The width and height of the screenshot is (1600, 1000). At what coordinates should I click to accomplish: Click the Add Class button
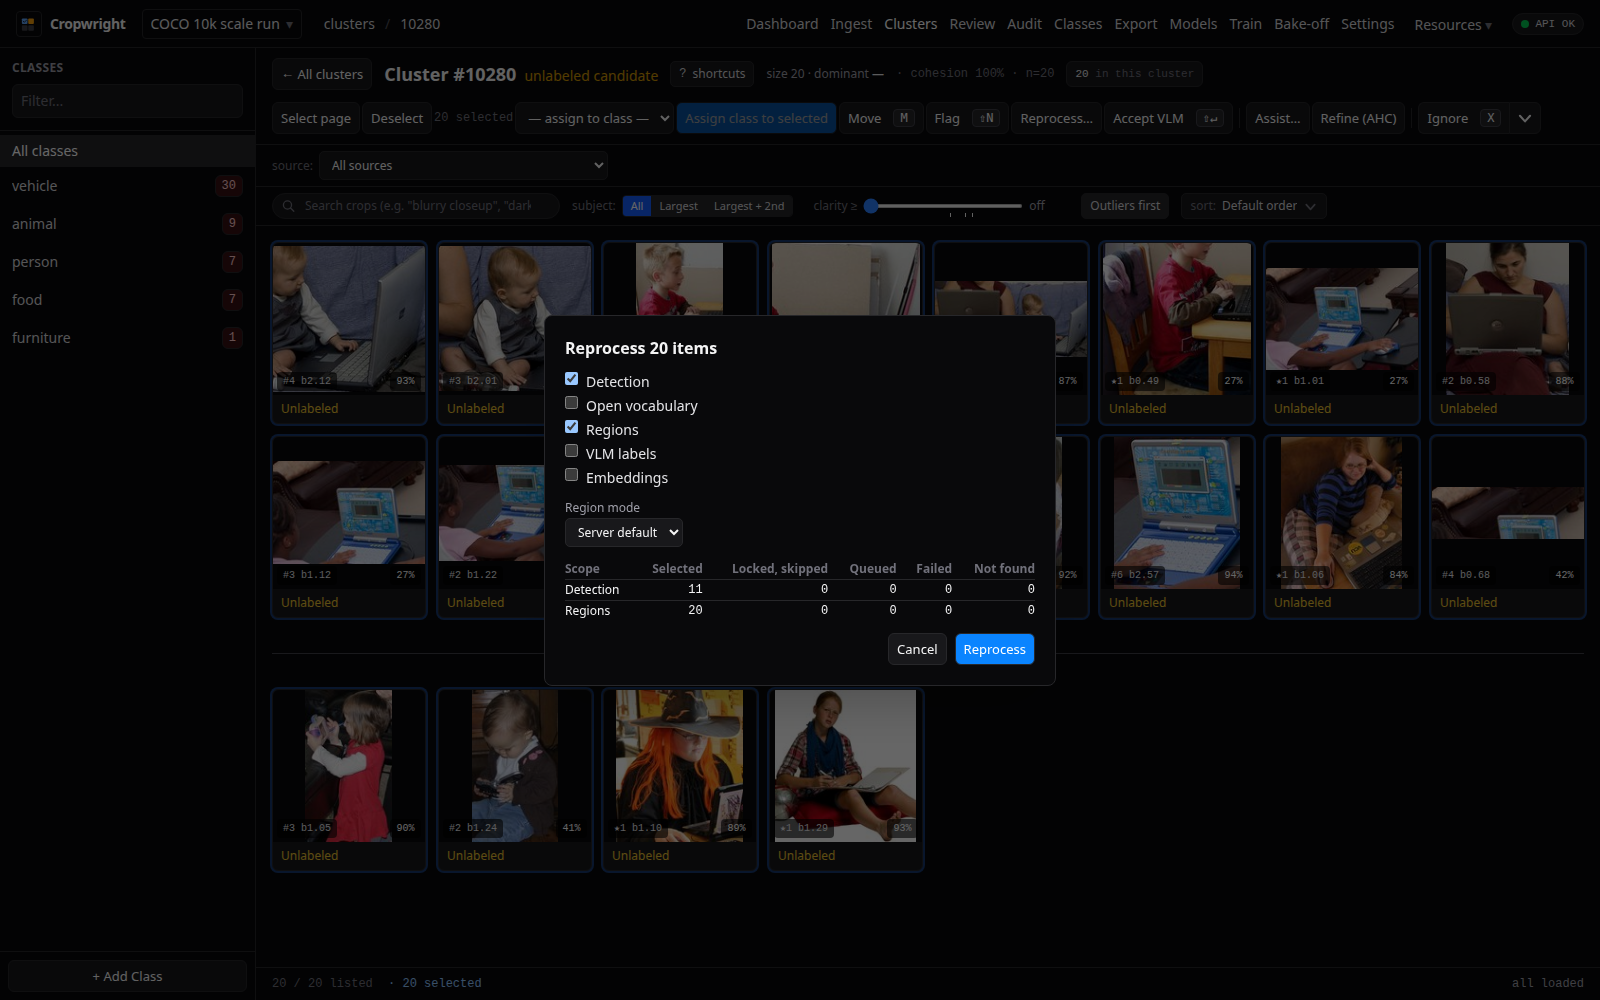[127, 976]
